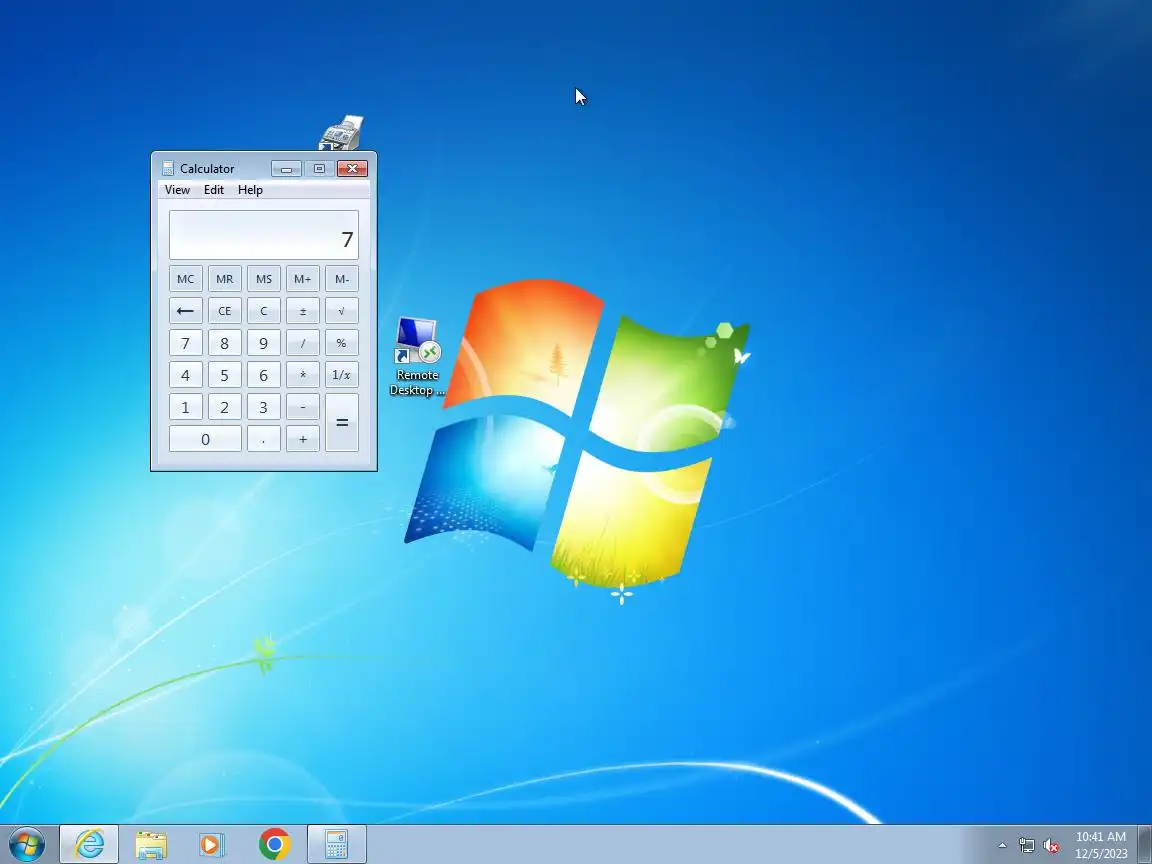This screenshot has height=864, width=1152.
Task: Click the multiply (*) key
Action: [x=303, y=375]
